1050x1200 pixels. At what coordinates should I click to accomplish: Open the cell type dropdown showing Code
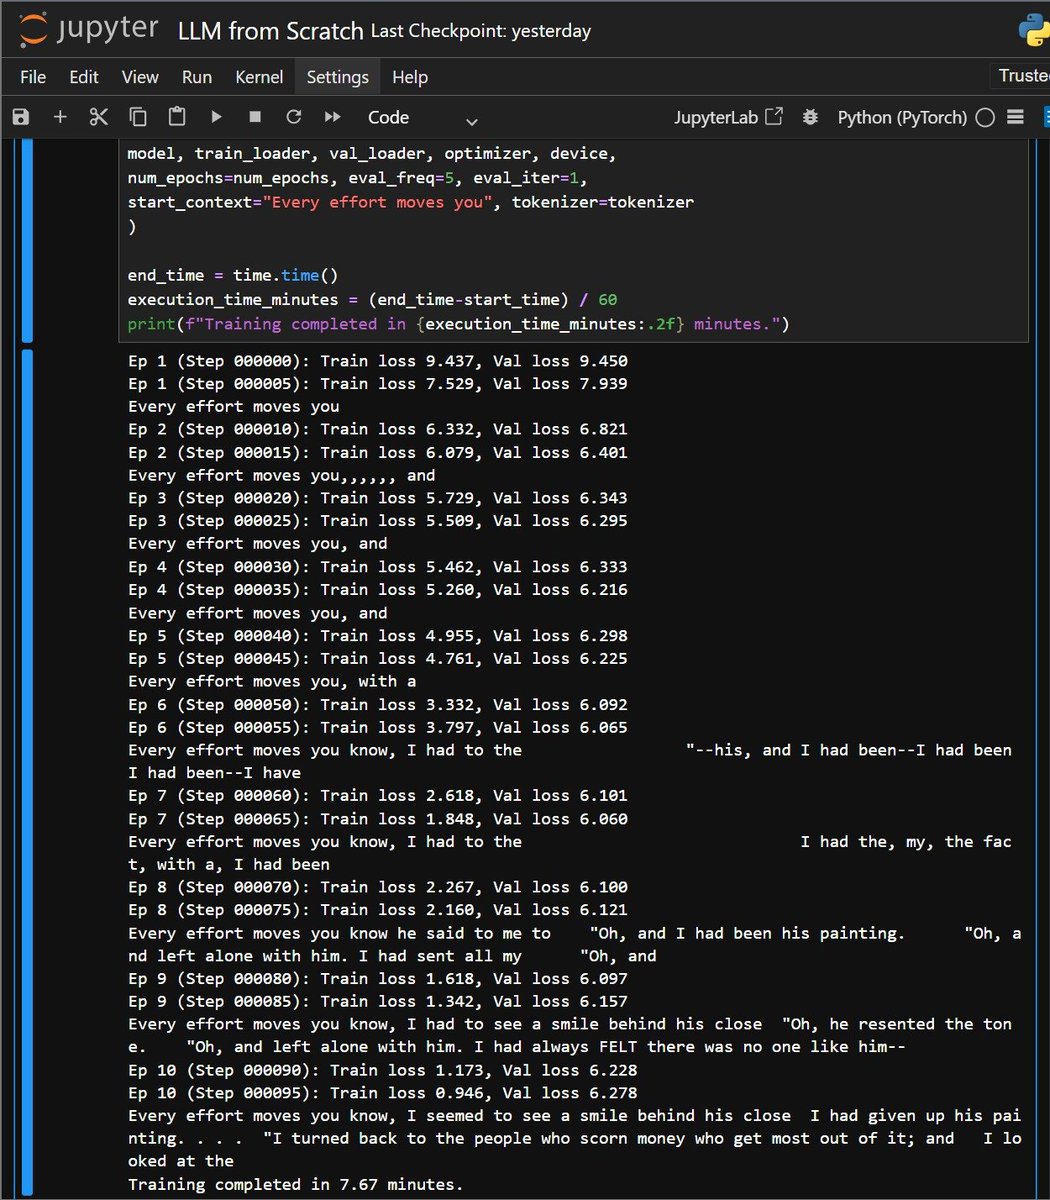click(x=422, y=118)
